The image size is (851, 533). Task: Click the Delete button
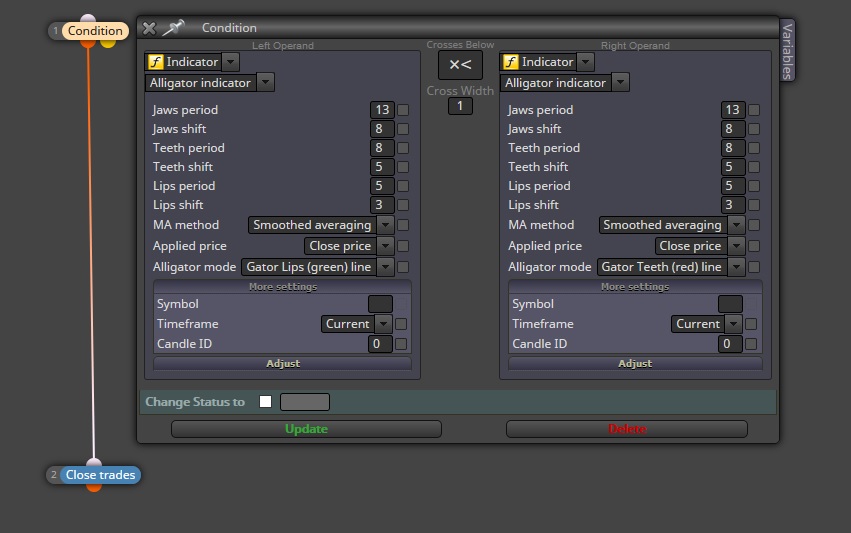click(x=627, y=429)
